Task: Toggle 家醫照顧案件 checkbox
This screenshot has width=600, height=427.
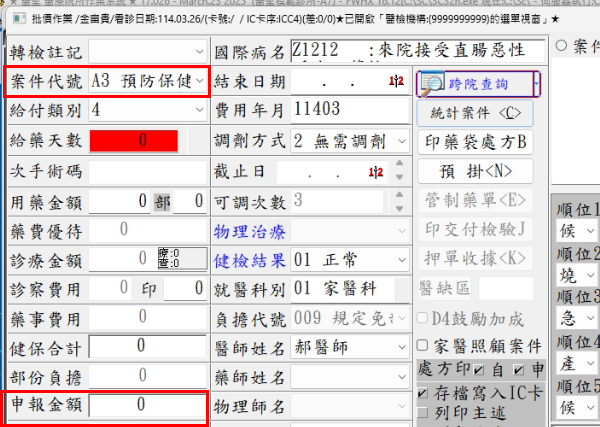Action: (x=422, y=345)
